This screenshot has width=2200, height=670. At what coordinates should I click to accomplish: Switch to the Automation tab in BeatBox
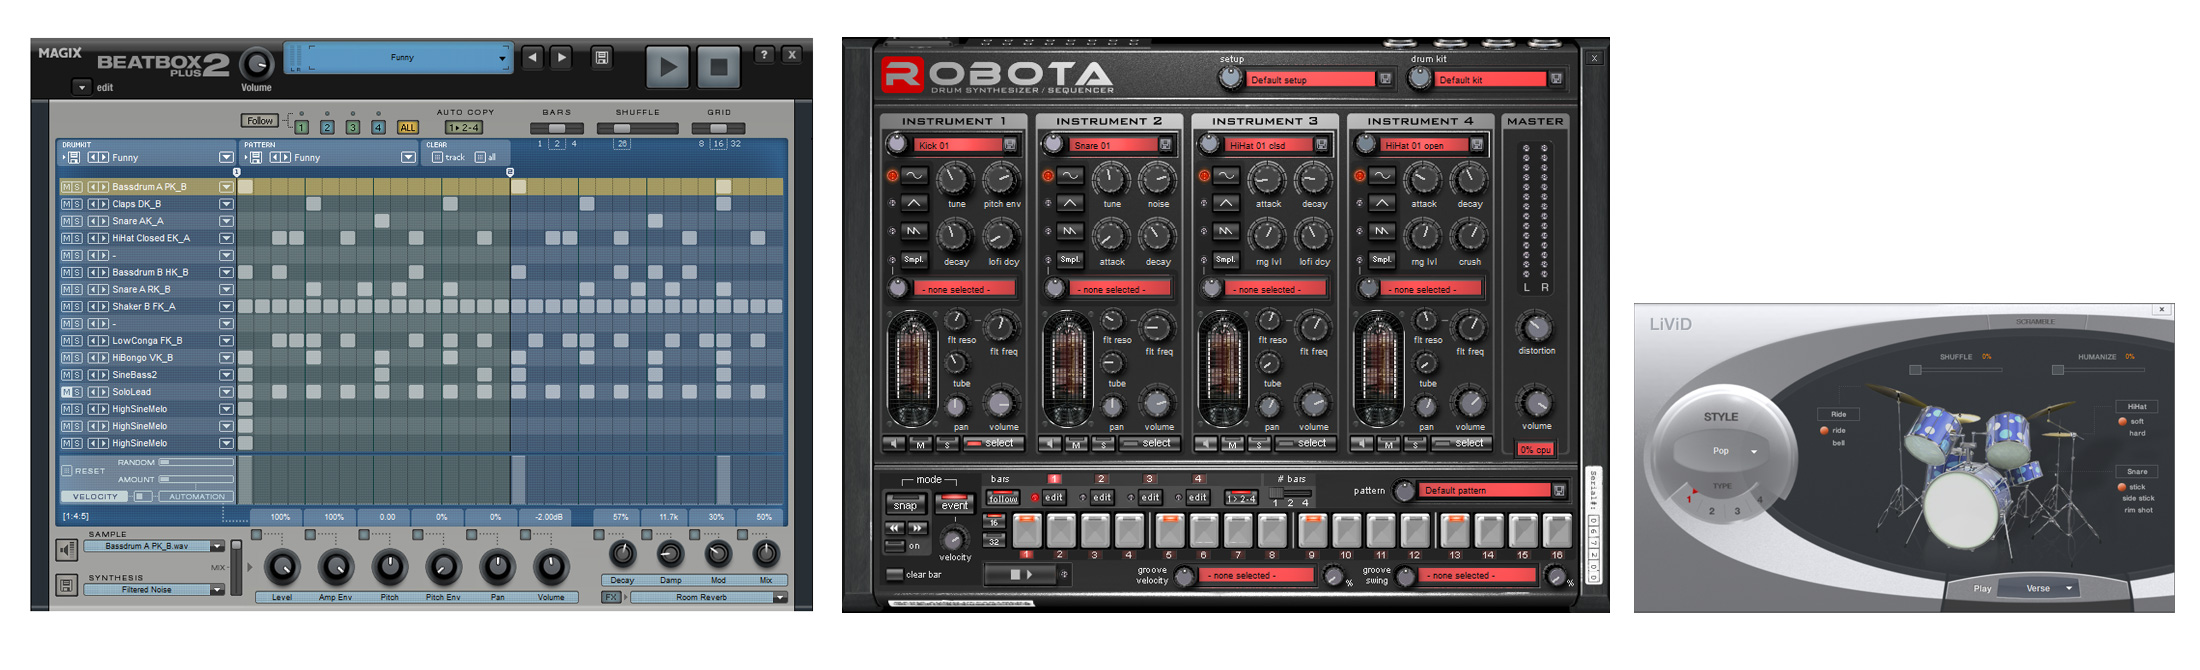click(197, 497)
